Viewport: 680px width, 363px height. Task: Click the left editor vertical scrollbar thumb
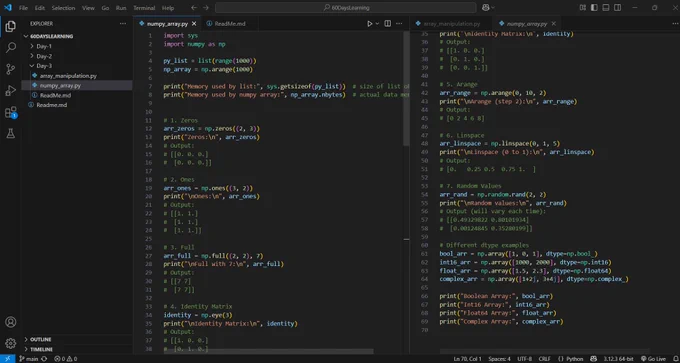point(406,89)
